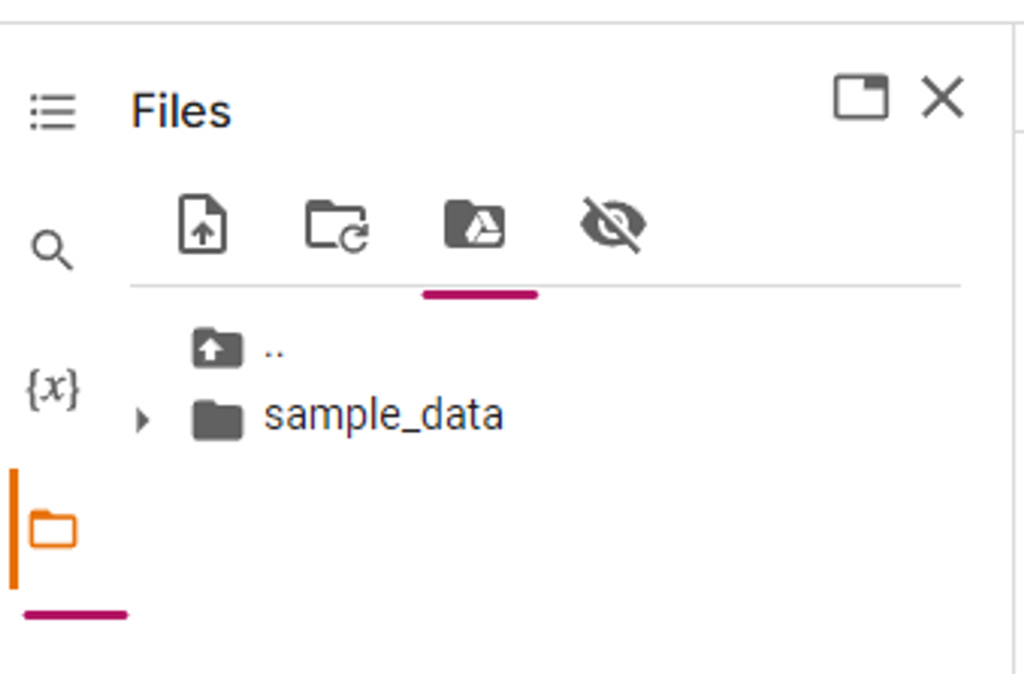Pop out Files panel into new tab
This screenshot has width=1024, height=674.
click(861, 97)
